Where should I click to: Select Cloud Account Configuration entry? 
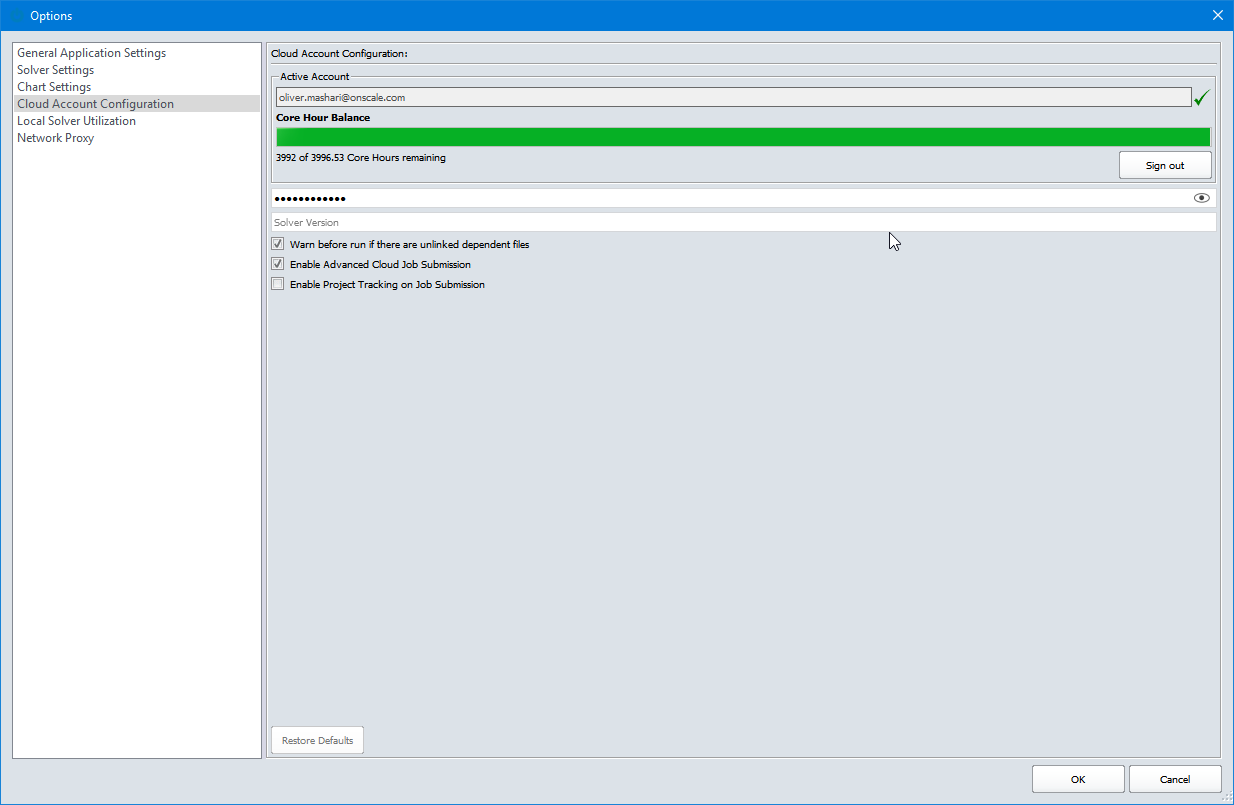tap(137, 104)
